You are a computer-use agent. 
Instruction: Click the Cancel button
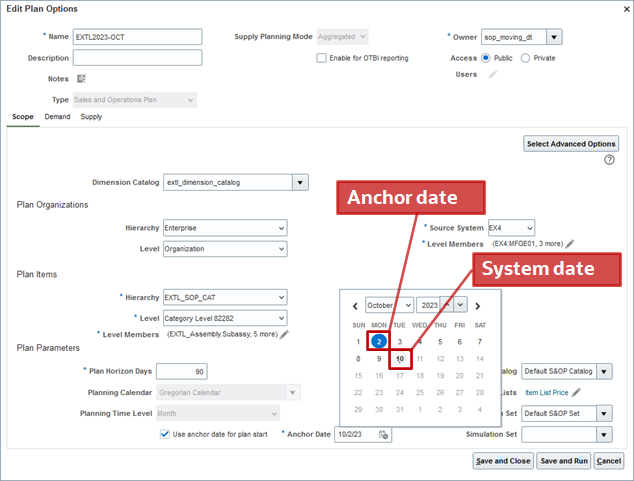(609, 461)
